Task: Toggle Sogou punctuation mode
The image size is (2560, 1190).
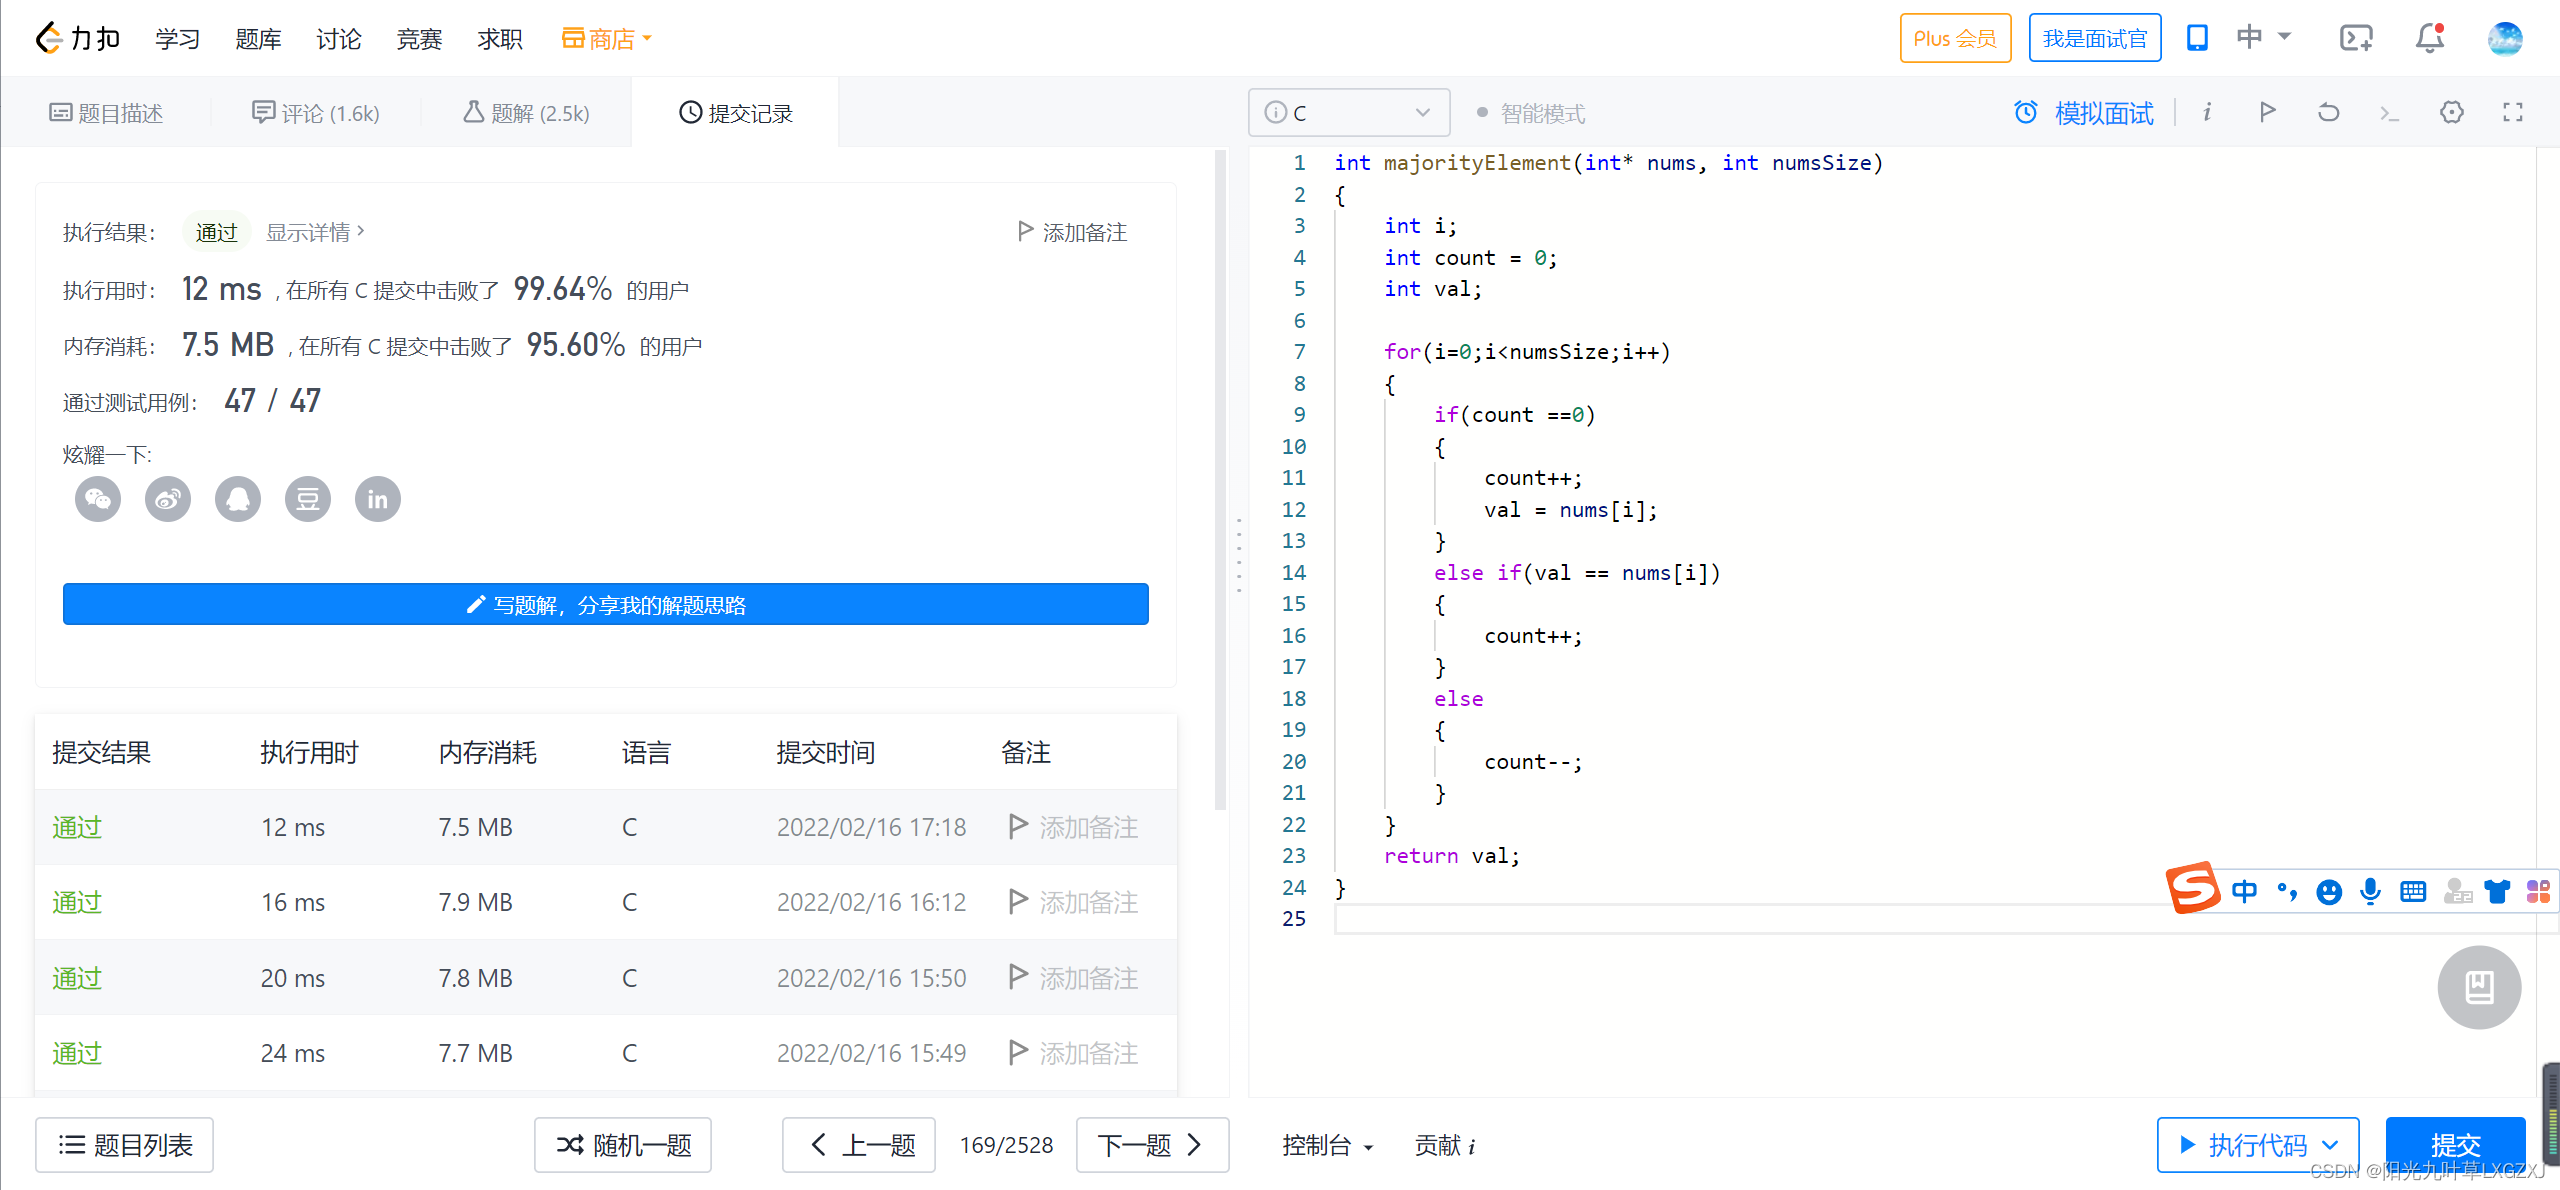Action: (2287, 891)
